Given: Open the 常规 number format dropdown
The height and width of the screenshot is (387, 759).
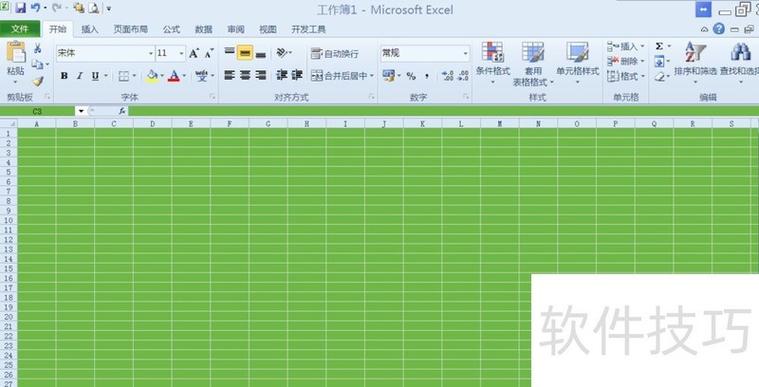Looking at the screenshot, I should click(x=465, y=53).
